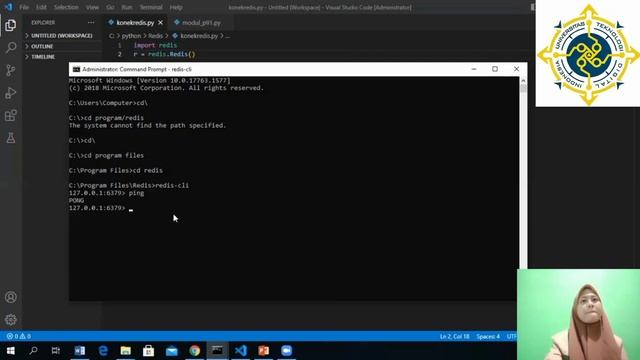Launch Microsoft Edge from the taskbar
Viewport: 640px width, 360px height.
coord(103,351)
